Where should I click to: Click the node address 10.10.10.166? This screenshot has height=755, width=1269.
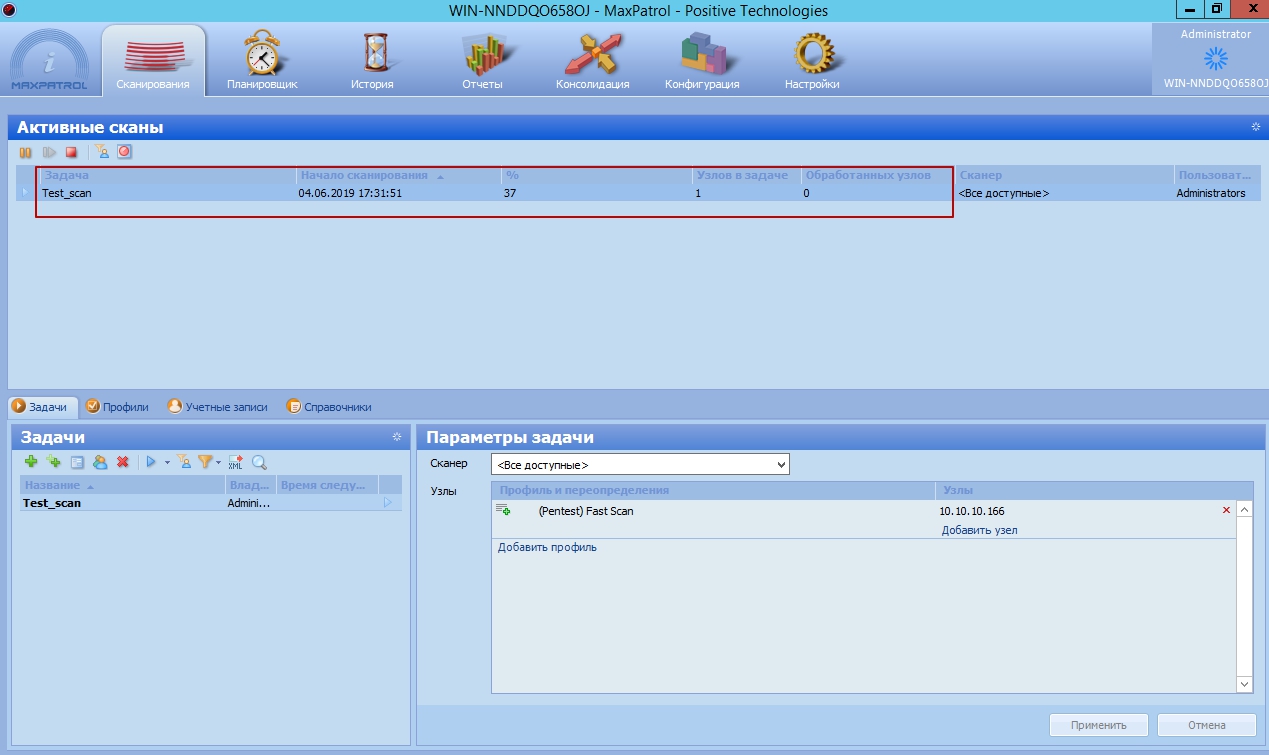[972, 511]
